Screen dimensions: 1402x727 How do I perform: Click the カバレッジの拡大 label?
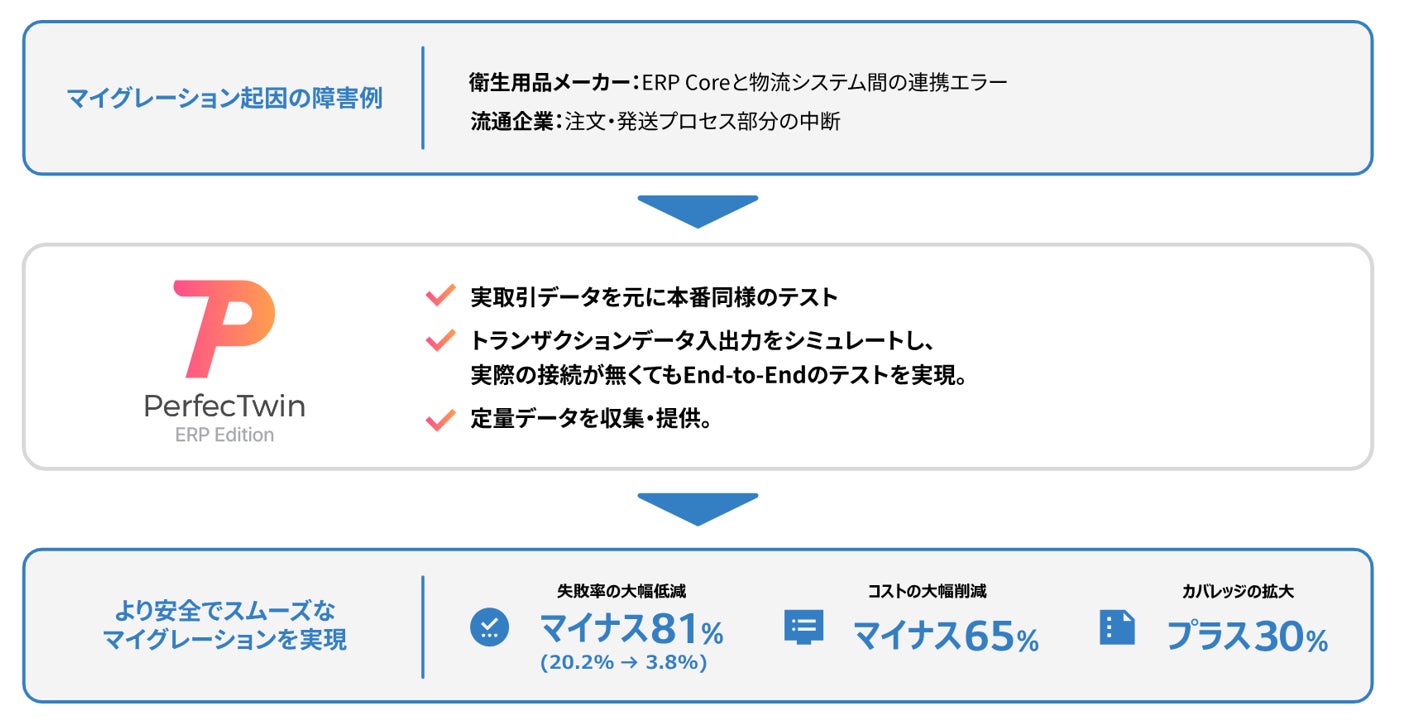click(x=1238, y=591)
